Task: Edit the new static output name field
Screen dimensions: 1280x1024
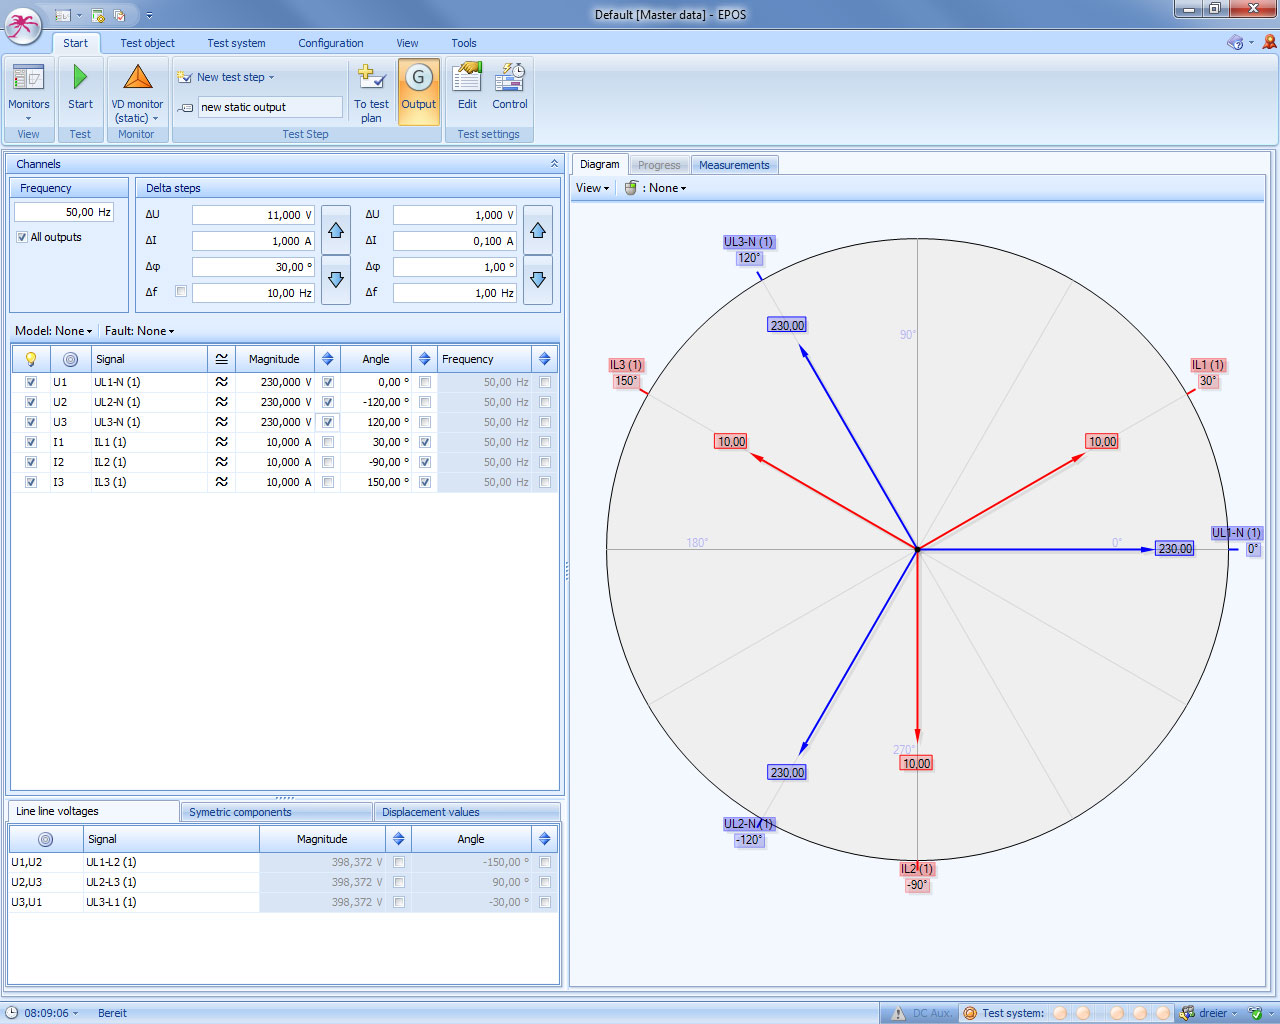Action: click(x=270, y=107)
